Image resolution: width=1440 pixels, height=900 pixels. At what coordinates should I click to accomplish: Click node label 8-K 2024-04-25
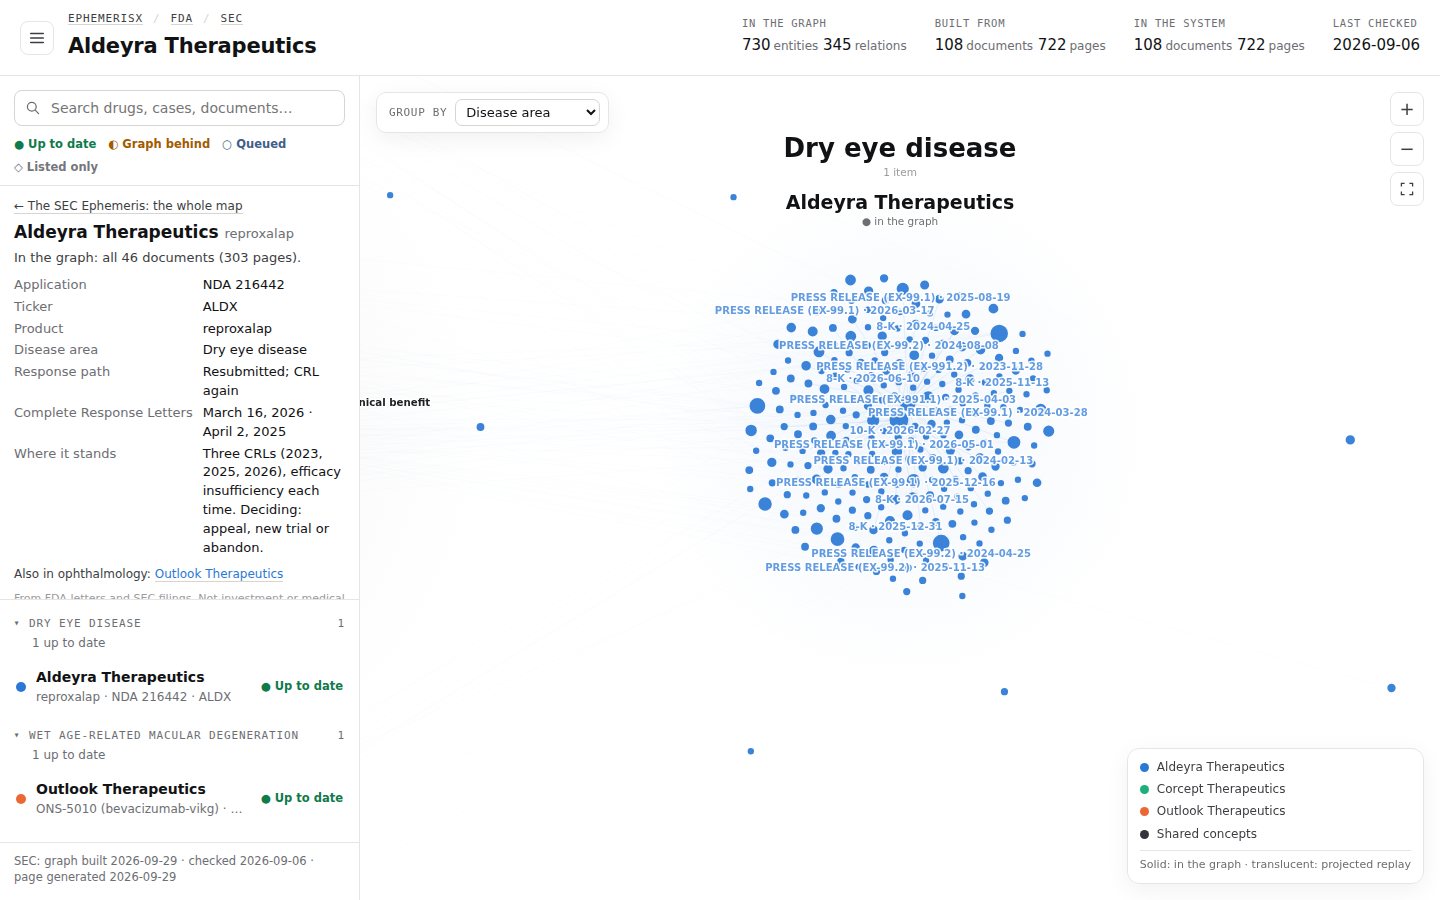(x=923, y=326)
